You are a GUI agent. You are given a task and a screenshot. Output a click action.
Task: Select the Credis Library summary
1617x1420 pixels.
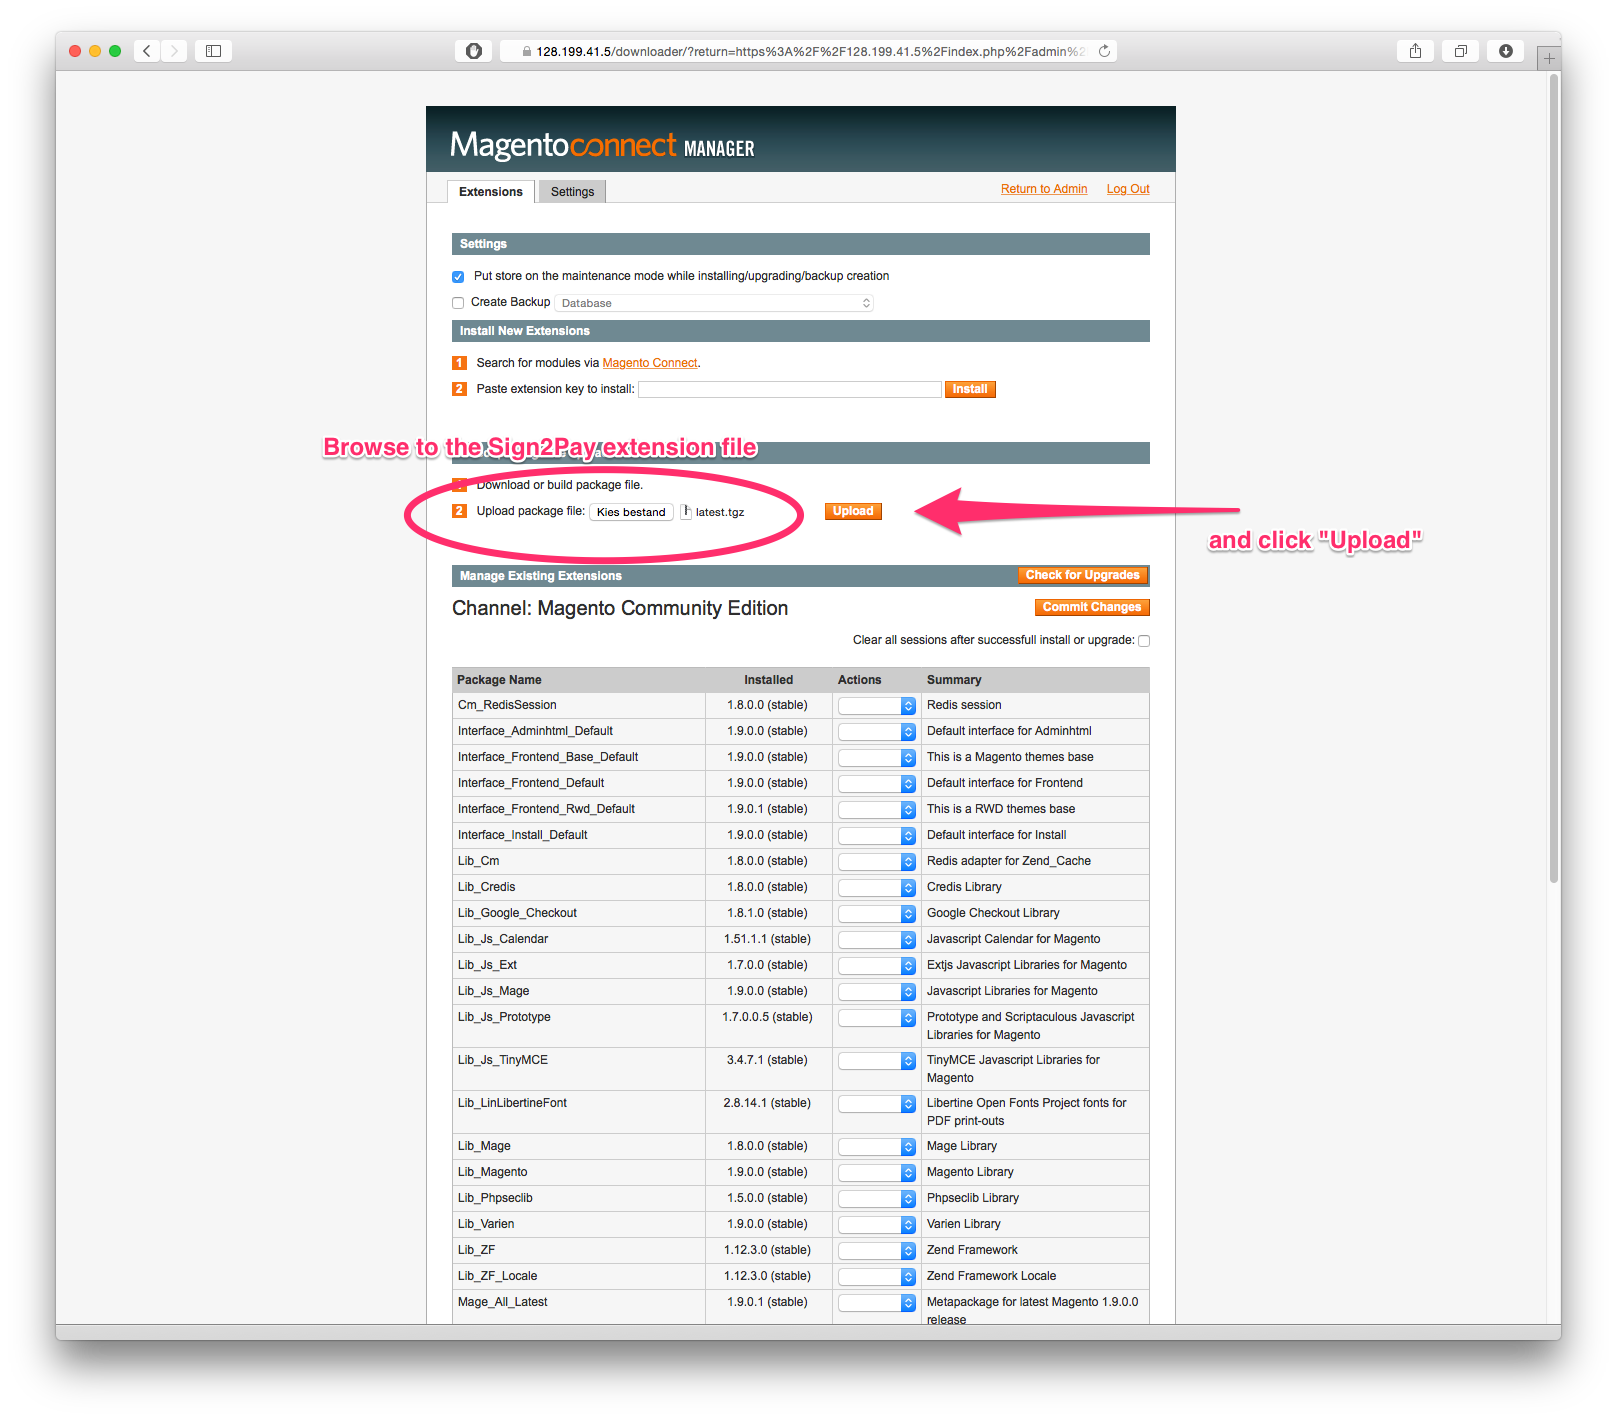964,887
